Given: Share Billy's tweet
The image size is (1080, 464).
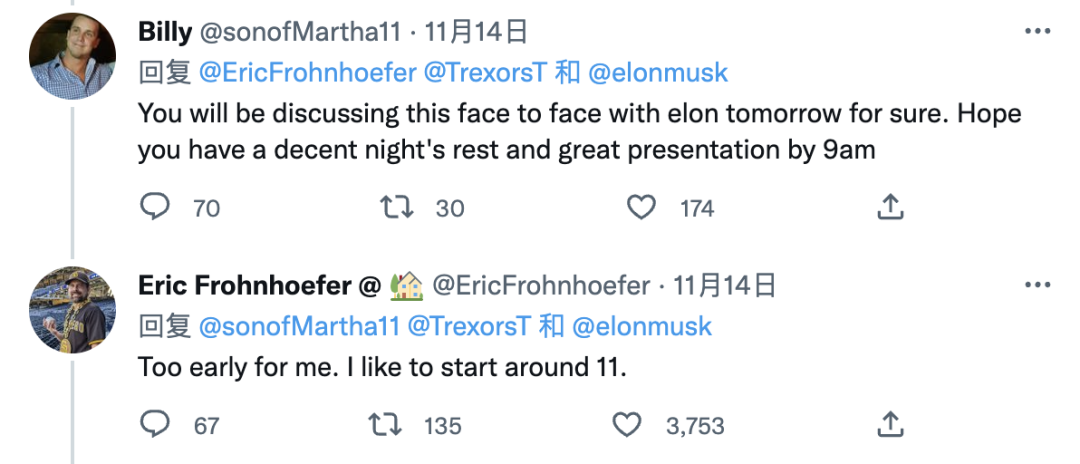Looking at the screenshot, I should coord(890,207).
